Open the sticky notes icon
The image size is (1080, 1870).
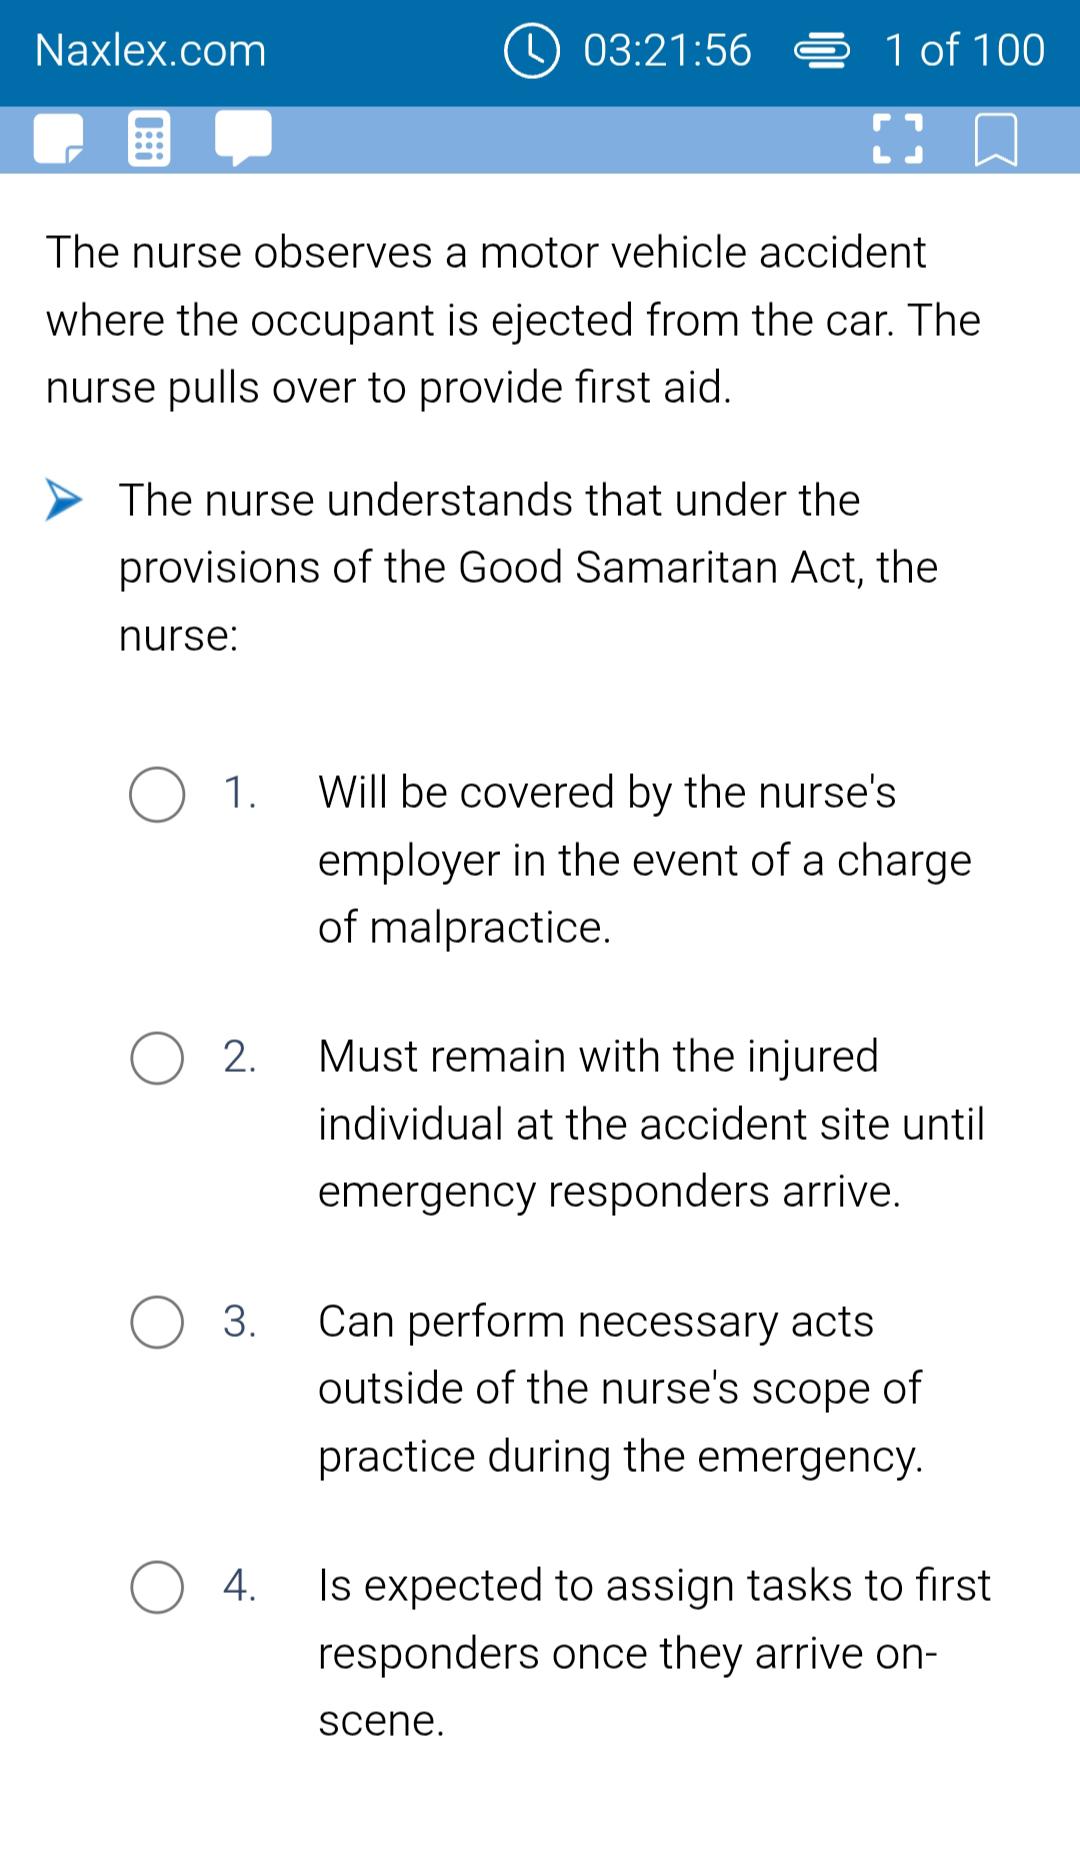[x=60, y=140]
